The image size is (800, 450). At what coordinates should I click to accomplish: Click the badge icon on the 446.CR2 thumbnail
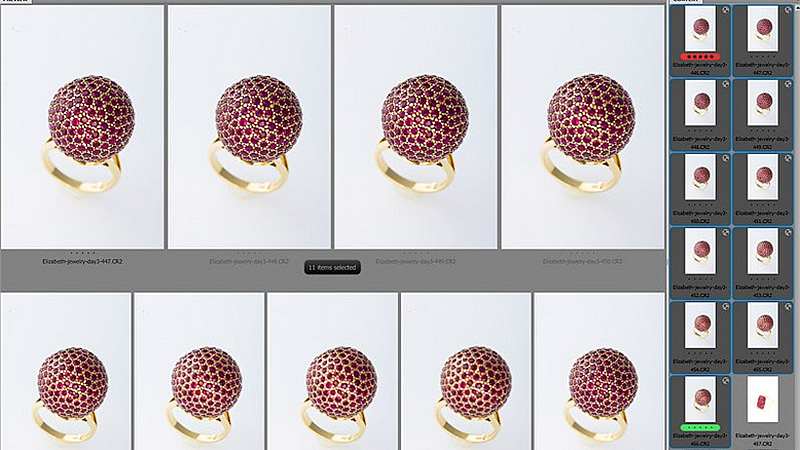[x=726, y=10]
